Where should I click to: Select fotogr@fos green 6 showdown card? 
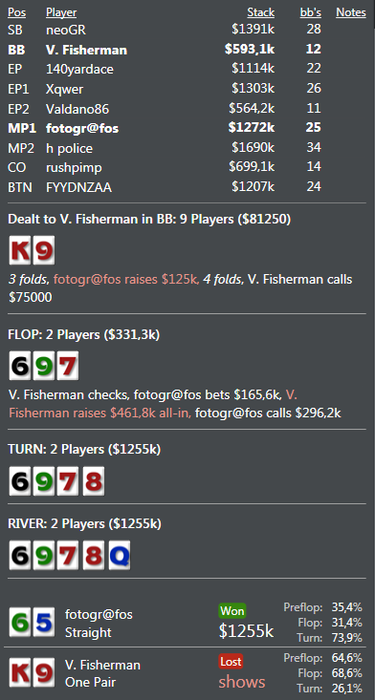(x=21, y=622)
